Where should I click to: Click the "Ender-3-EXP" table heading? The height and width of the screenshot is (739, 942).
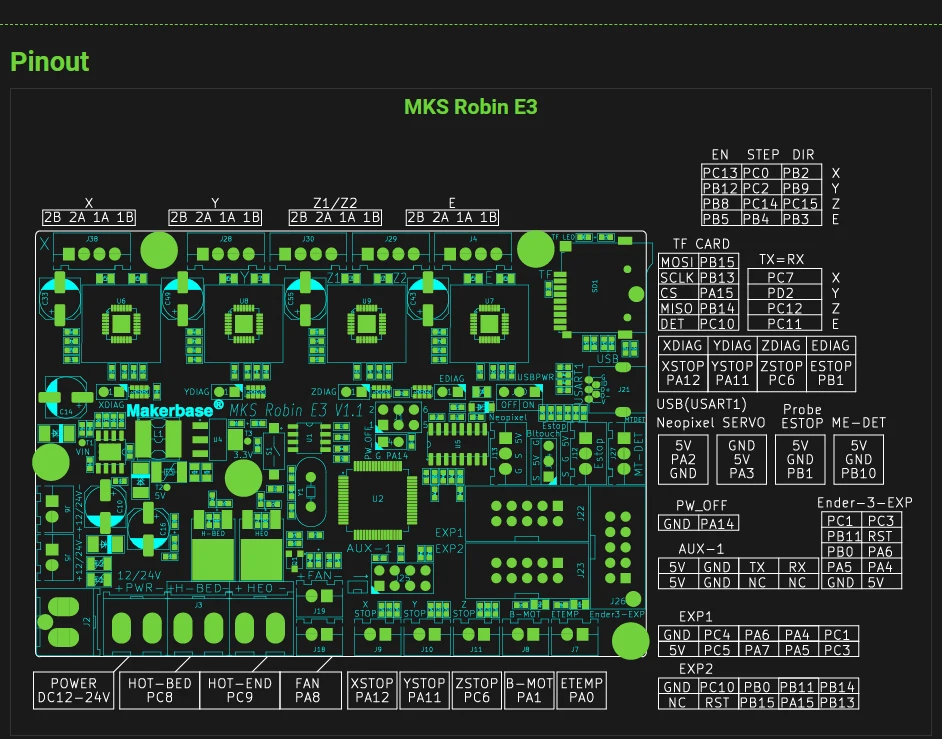coord(865,503)
